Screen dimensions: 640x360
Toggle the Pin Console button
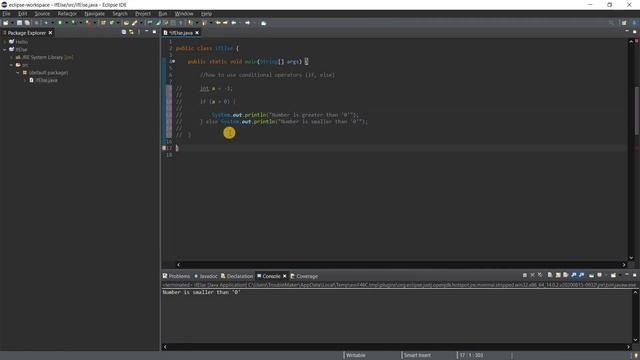click(x=591, y=275)
